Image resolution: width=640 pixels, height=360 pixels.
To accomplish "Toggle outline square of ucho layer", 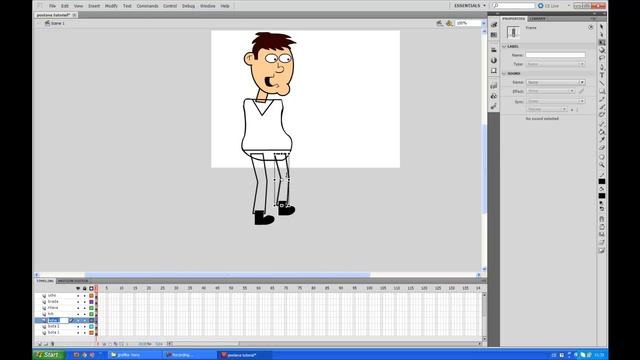I will coord(91,296).
